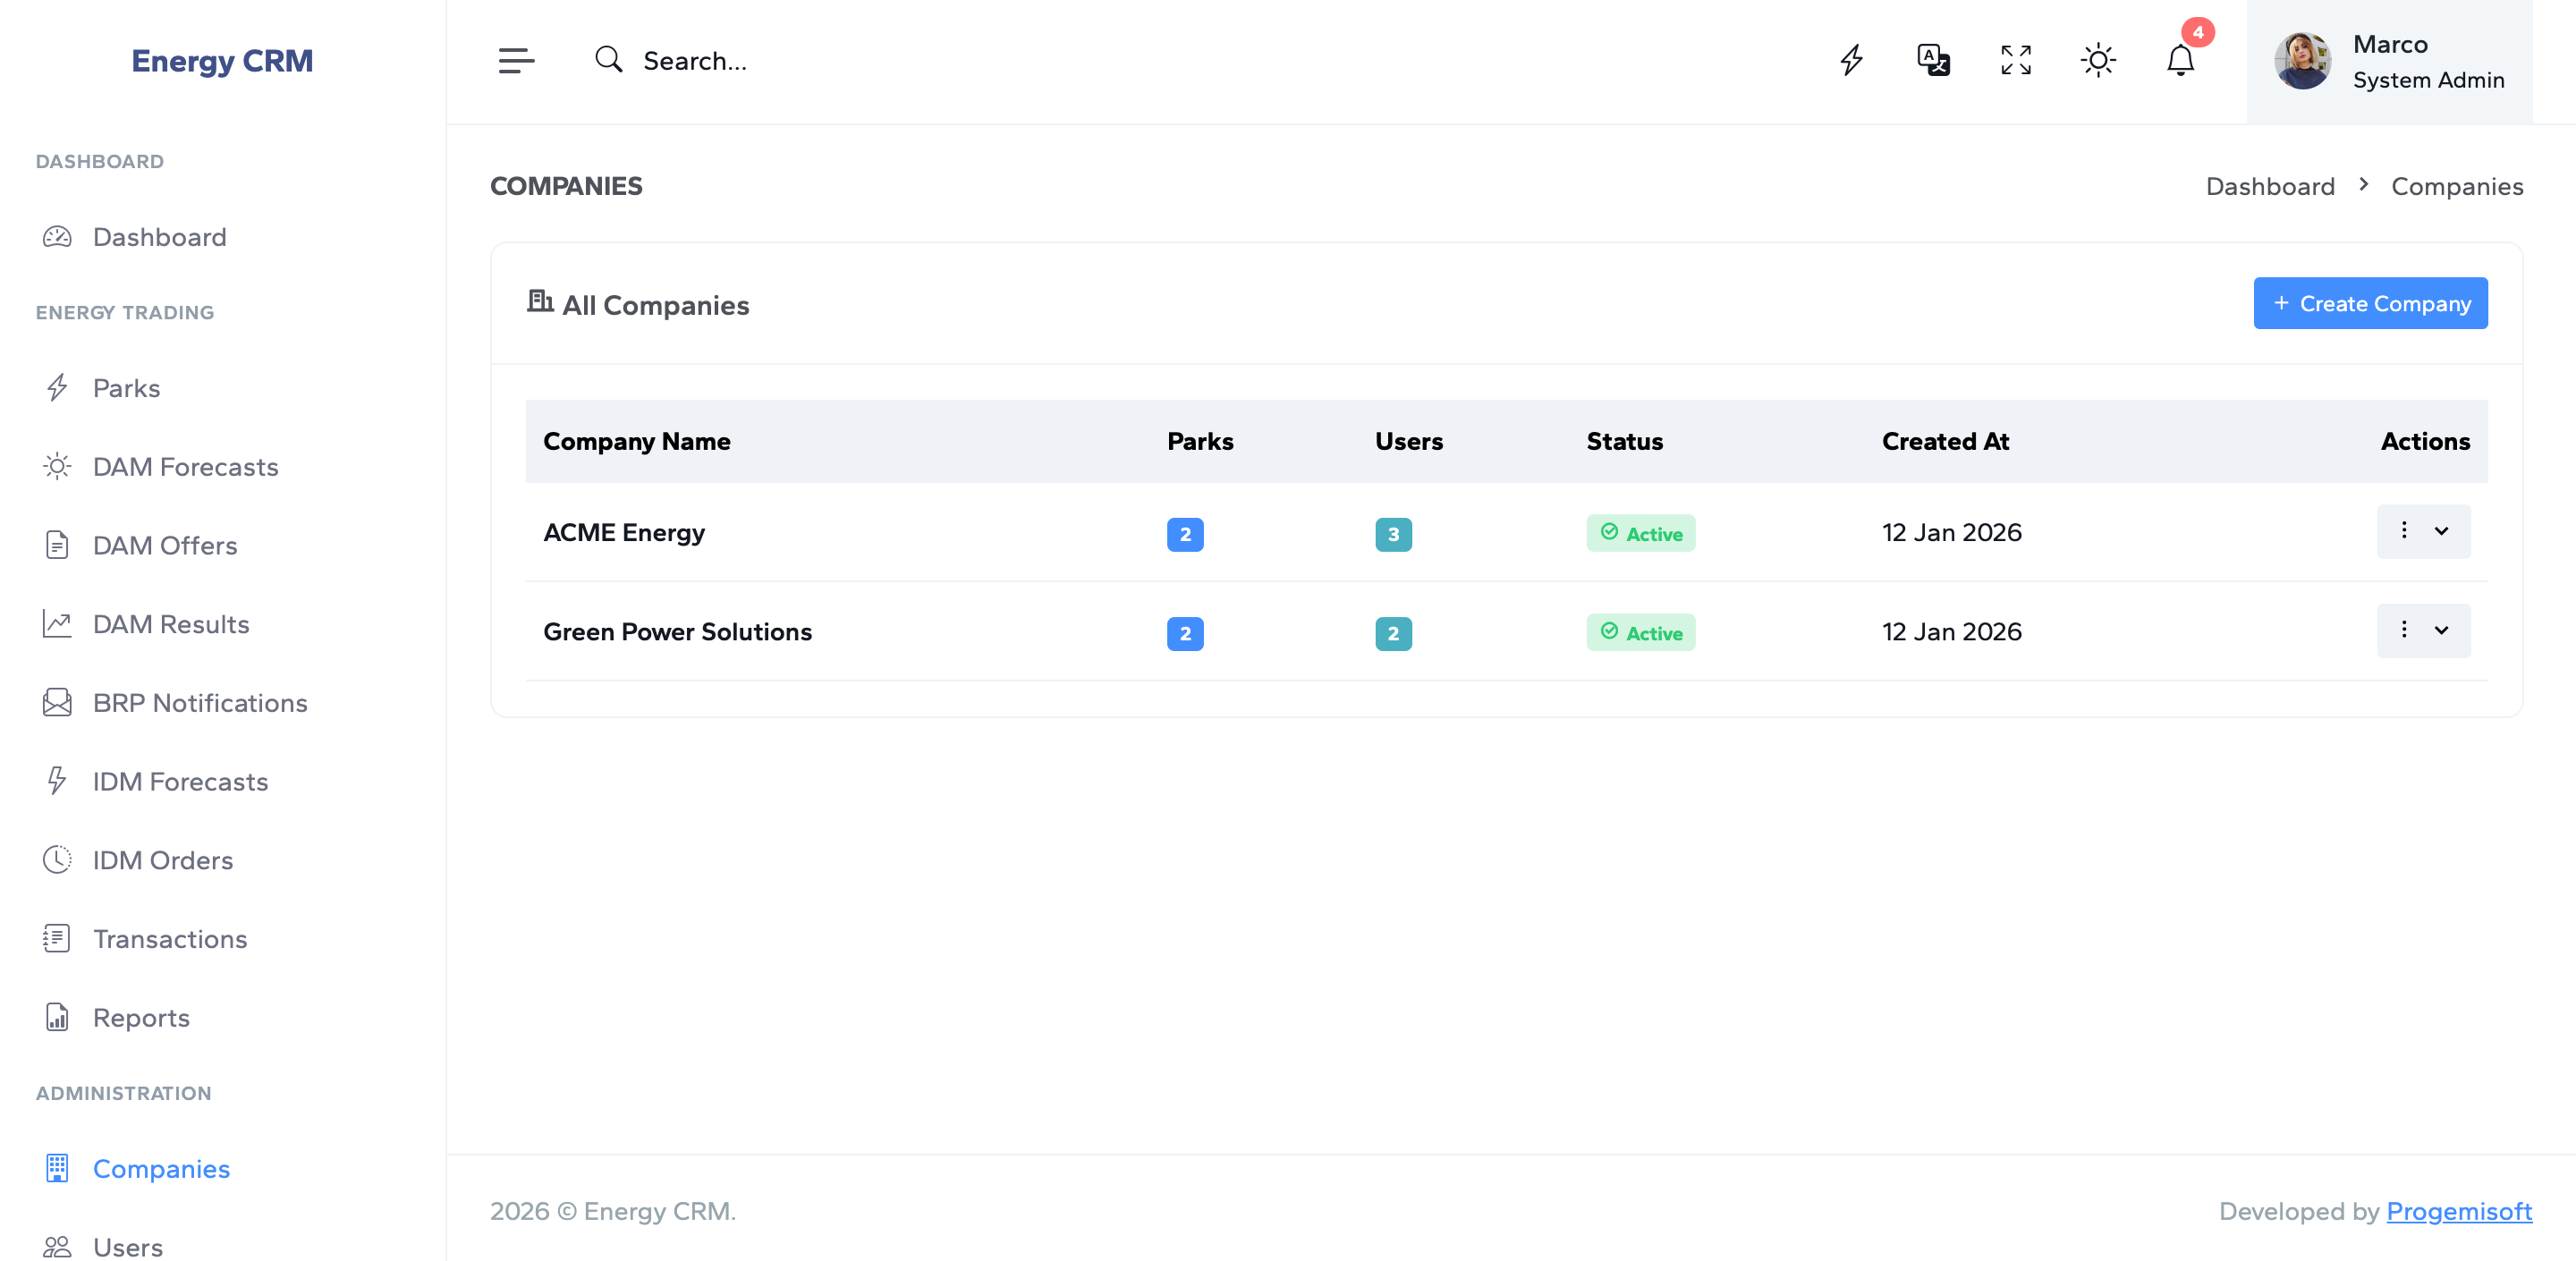Open the Progemisoft link in footer

coord(2458,1211)
